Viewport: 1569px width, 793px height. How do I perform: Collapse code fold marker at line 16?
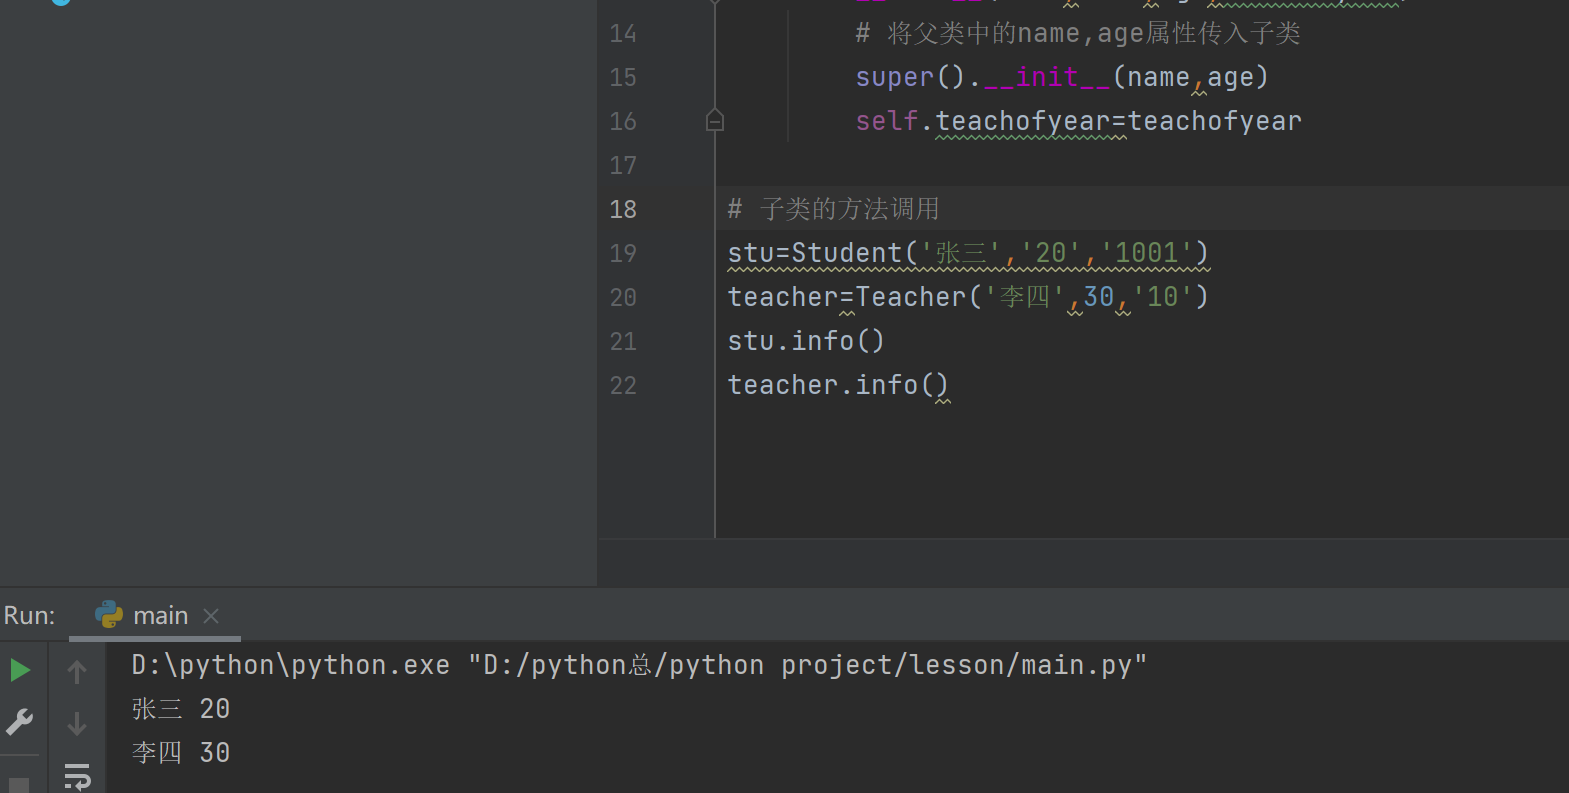coord(715,121)
